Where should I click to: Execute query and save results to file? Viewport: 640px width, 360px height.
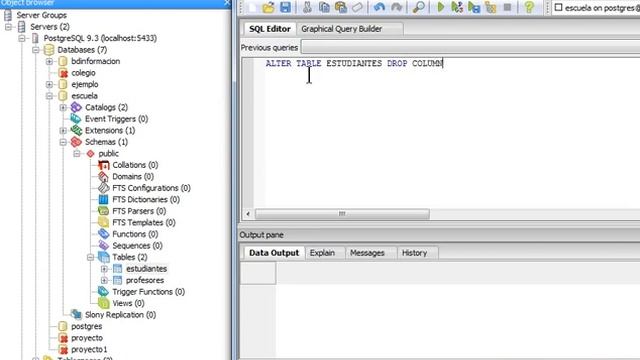coord(474,7)
